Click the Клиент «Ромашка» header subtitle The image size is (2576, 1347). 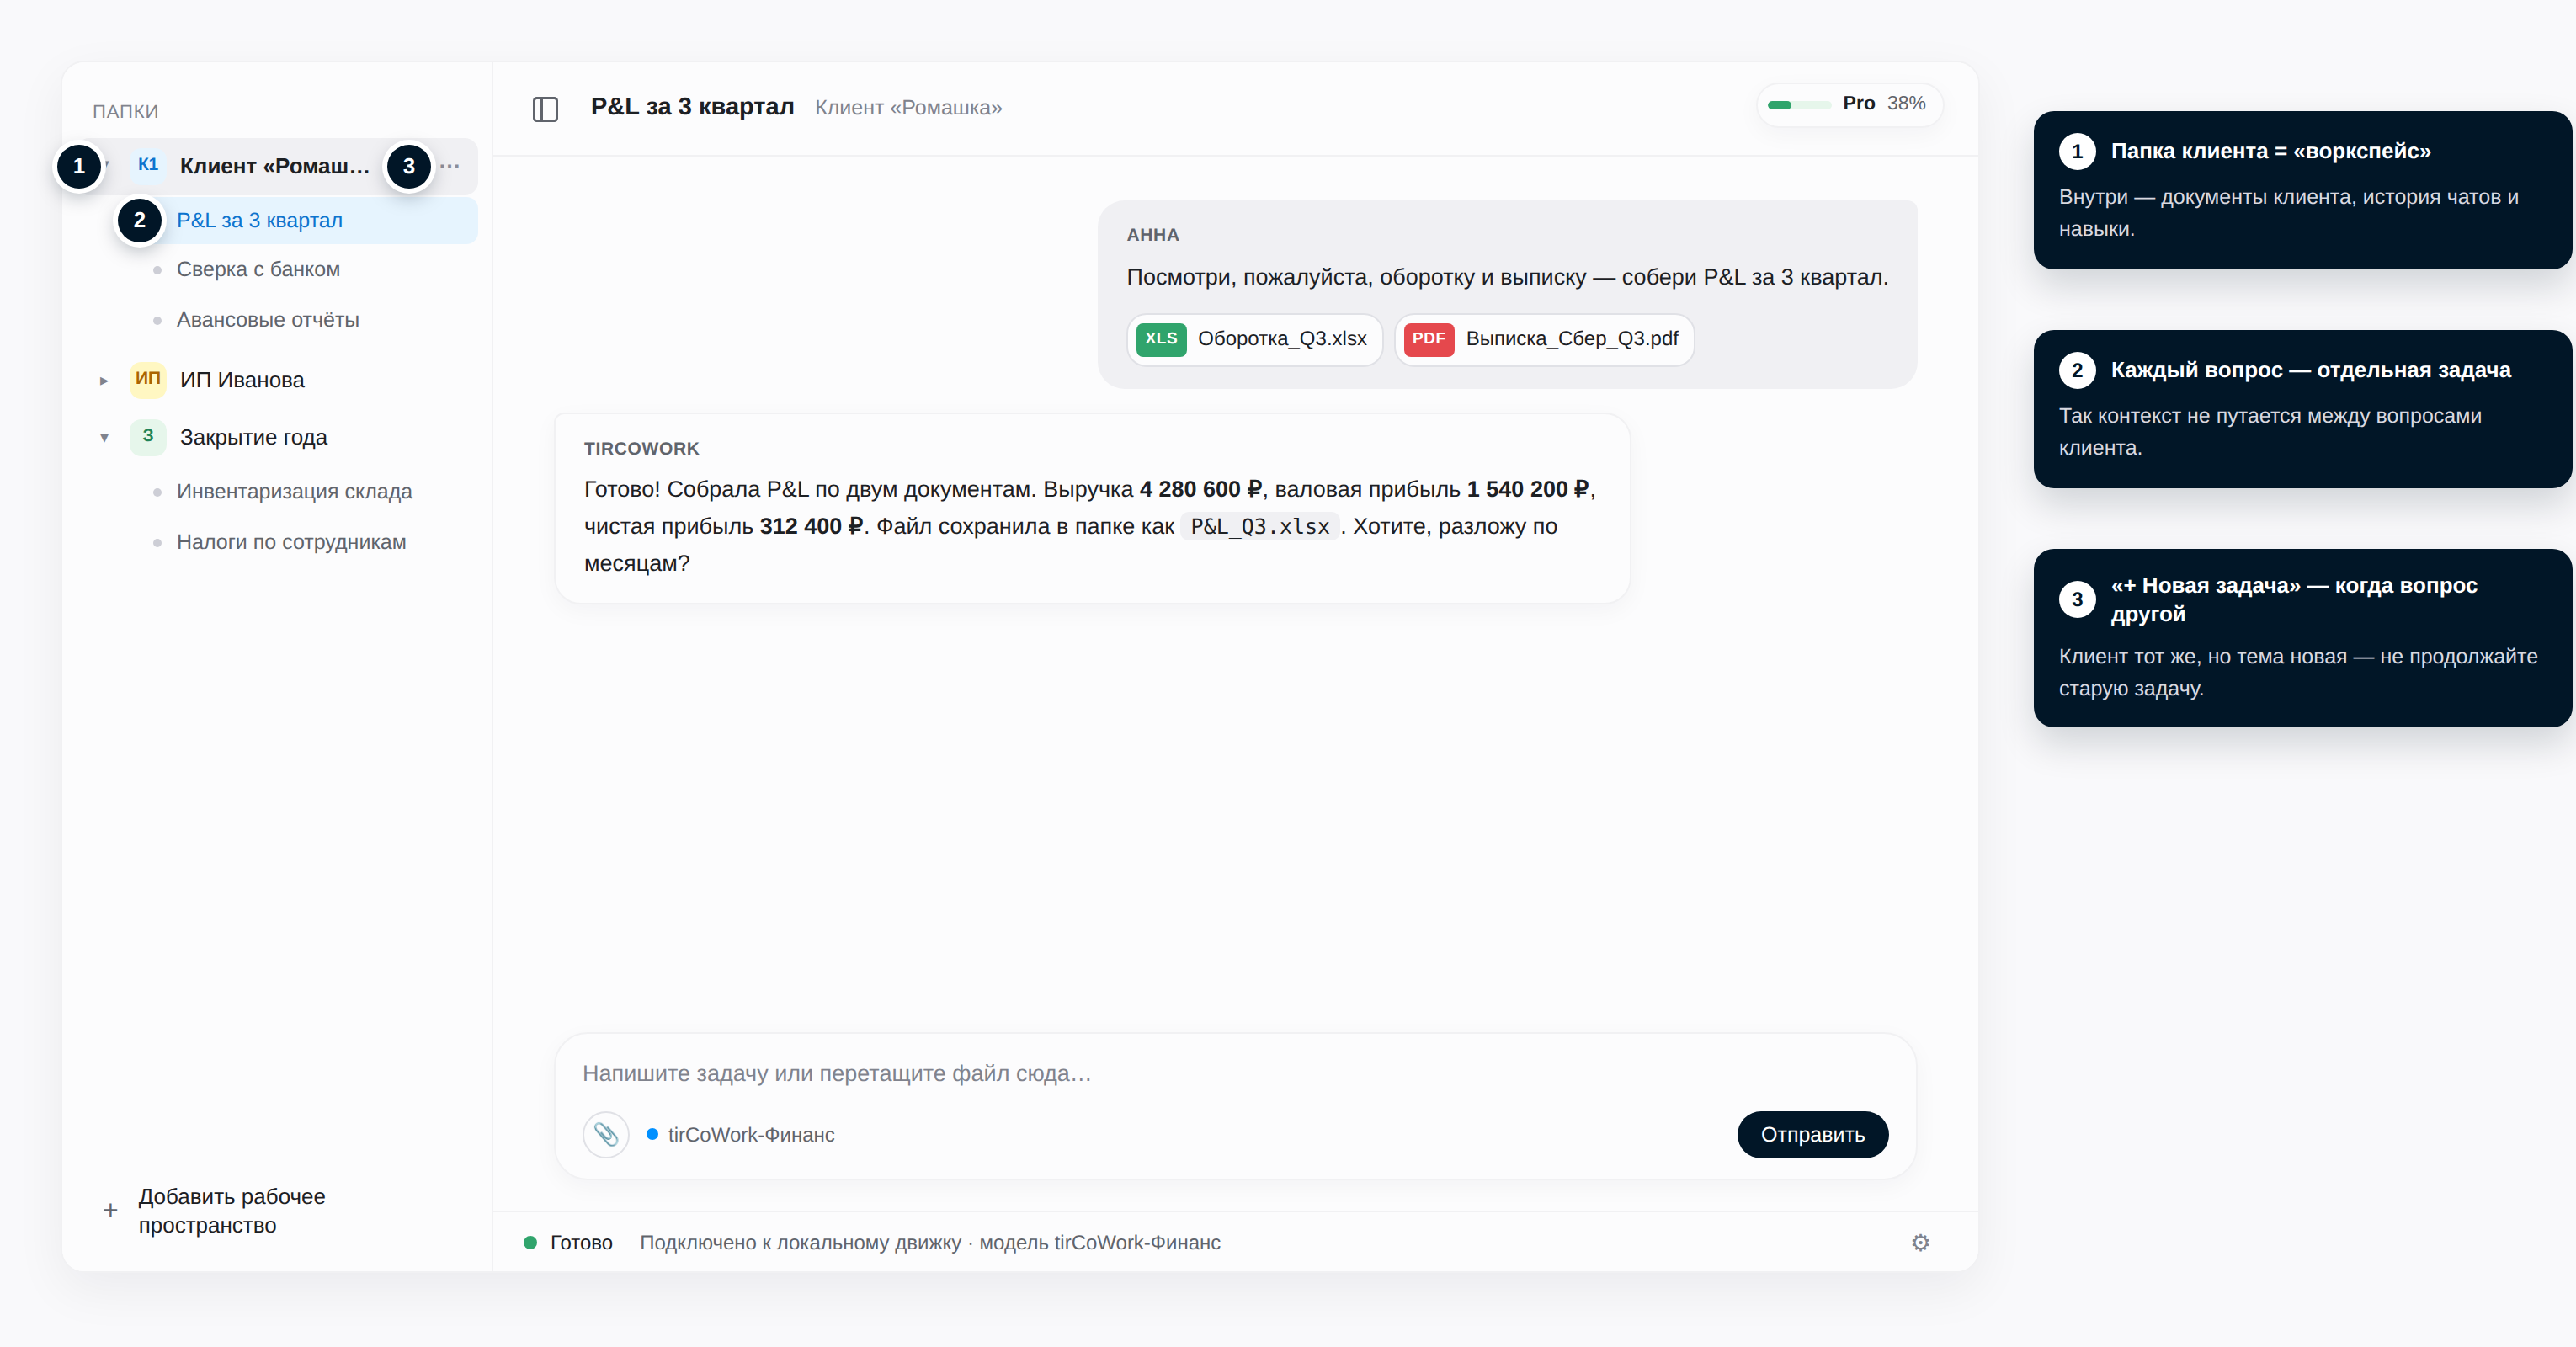(x=908, y=108)
